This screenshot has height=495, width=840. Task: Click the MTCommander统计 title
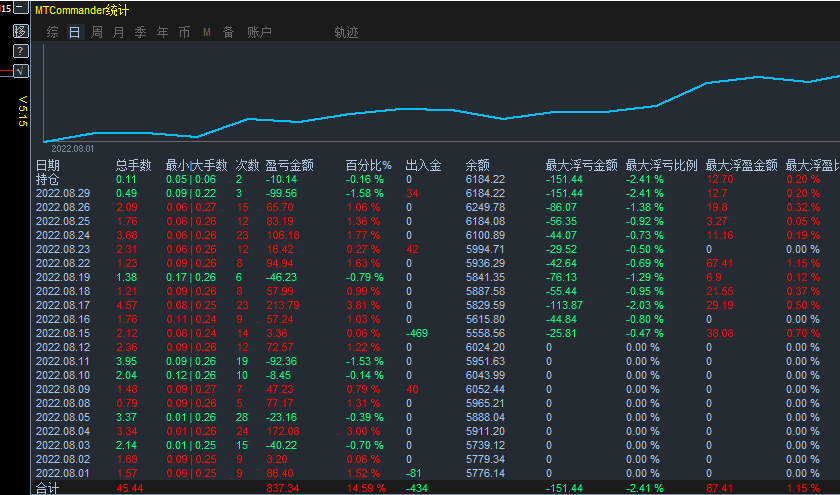[81, 10]
